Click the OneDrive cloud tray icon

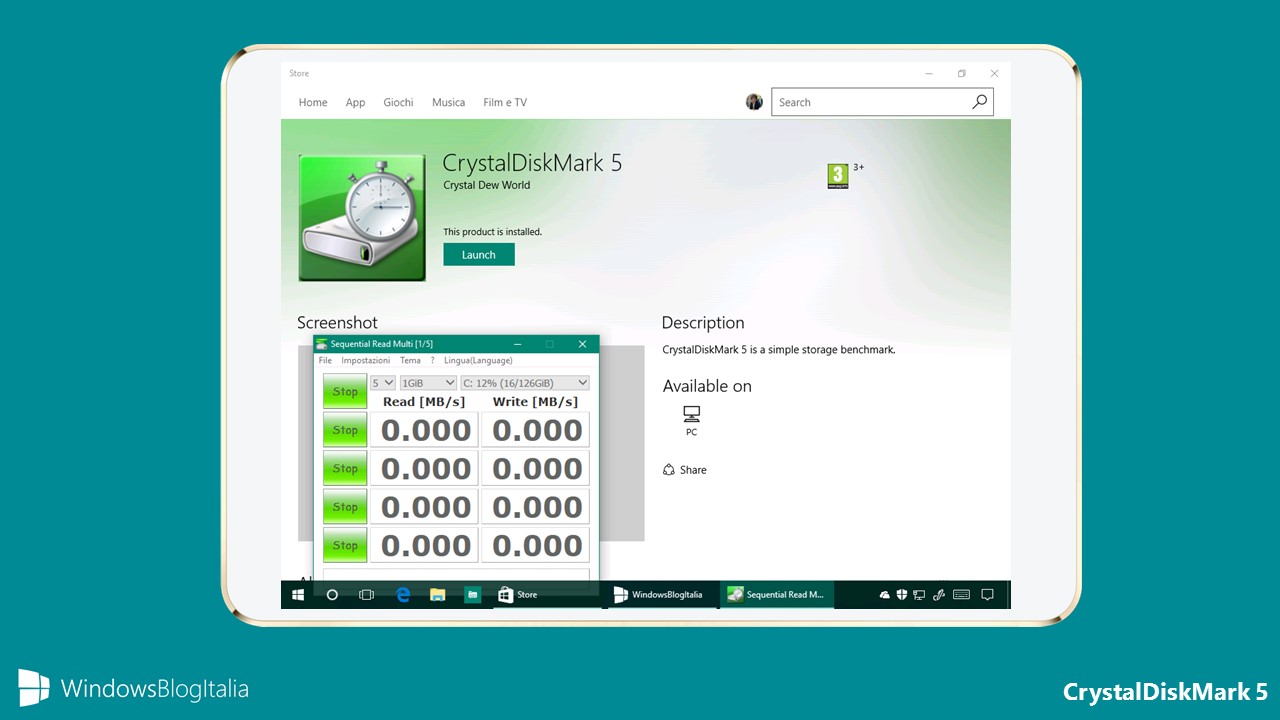click(x=884, y=595)
